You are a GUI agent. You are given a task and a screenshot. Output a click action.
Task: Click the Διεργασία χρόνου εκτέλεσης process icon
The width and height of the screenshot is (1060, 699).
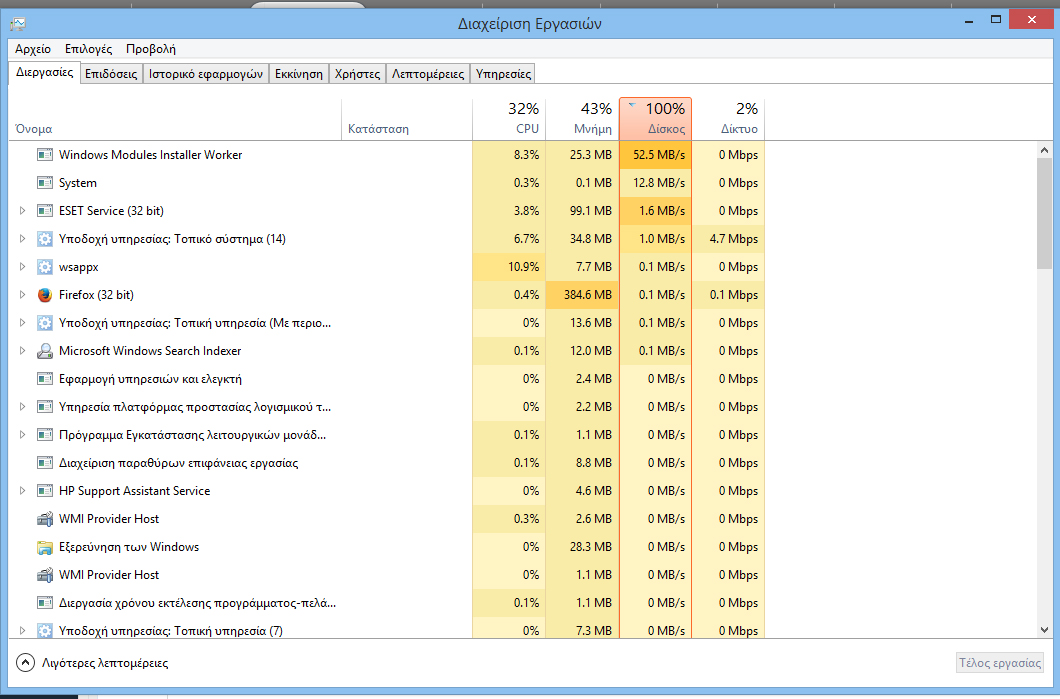tap(45, 603)
